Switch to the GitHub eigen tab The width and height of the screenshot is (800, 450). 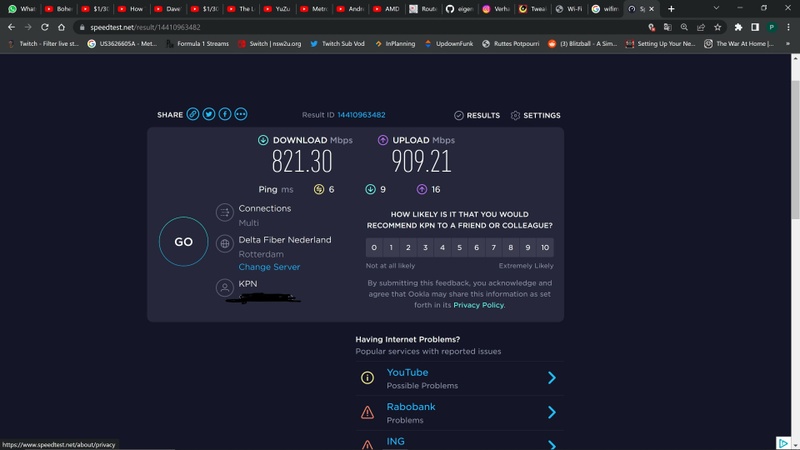460,9
